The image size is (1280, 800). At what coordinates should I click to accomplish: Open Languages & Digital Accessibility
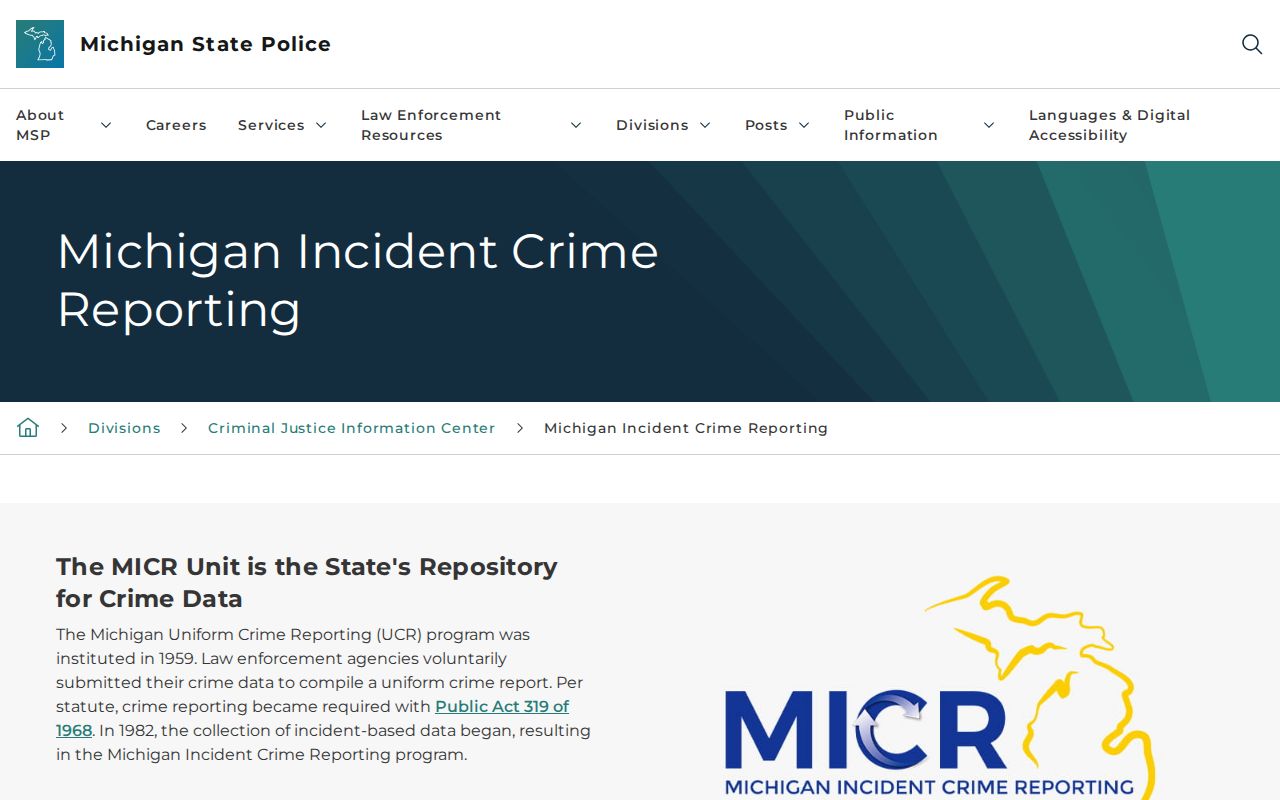[x=1110, y=125]
